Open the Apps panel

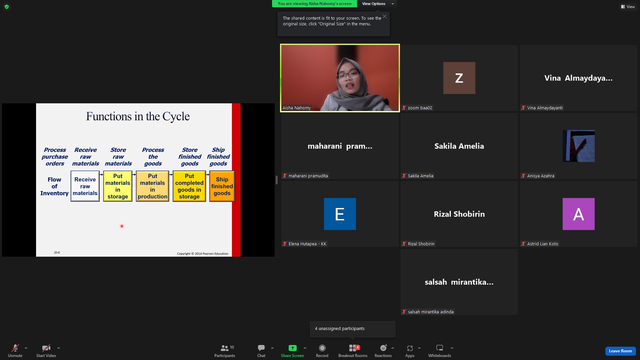click(410, 350)
